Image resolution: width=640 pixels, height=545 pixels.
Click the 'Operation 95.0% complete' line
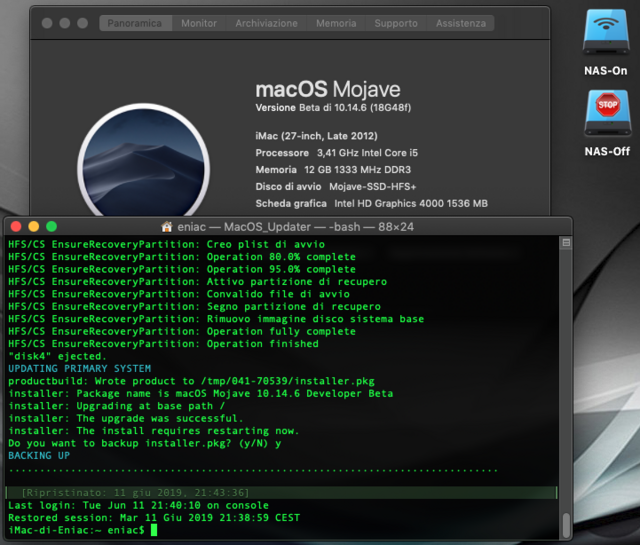(182, 269)
